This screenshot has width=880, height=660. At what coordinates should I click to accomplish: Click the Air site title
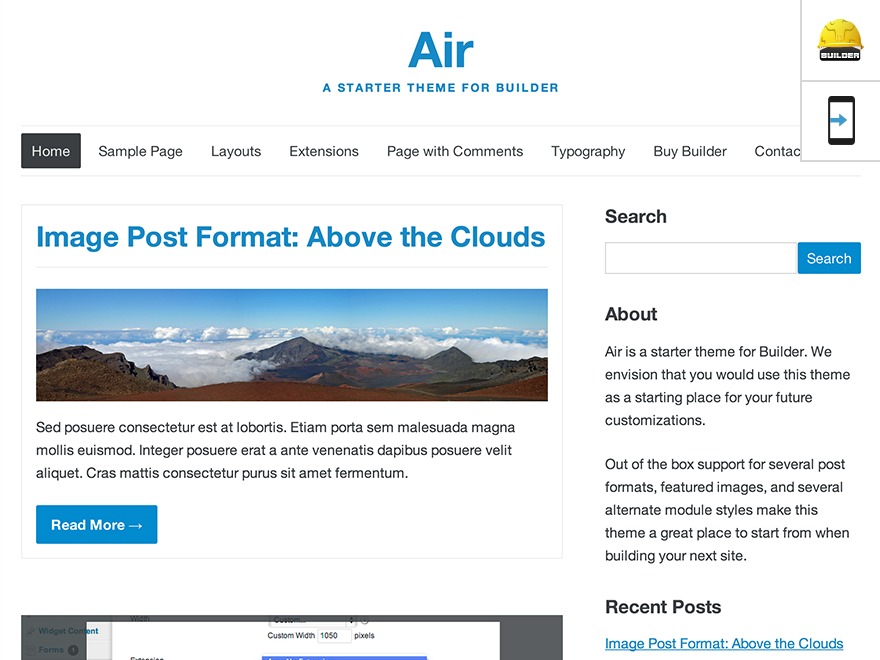(x=441, y=50)
